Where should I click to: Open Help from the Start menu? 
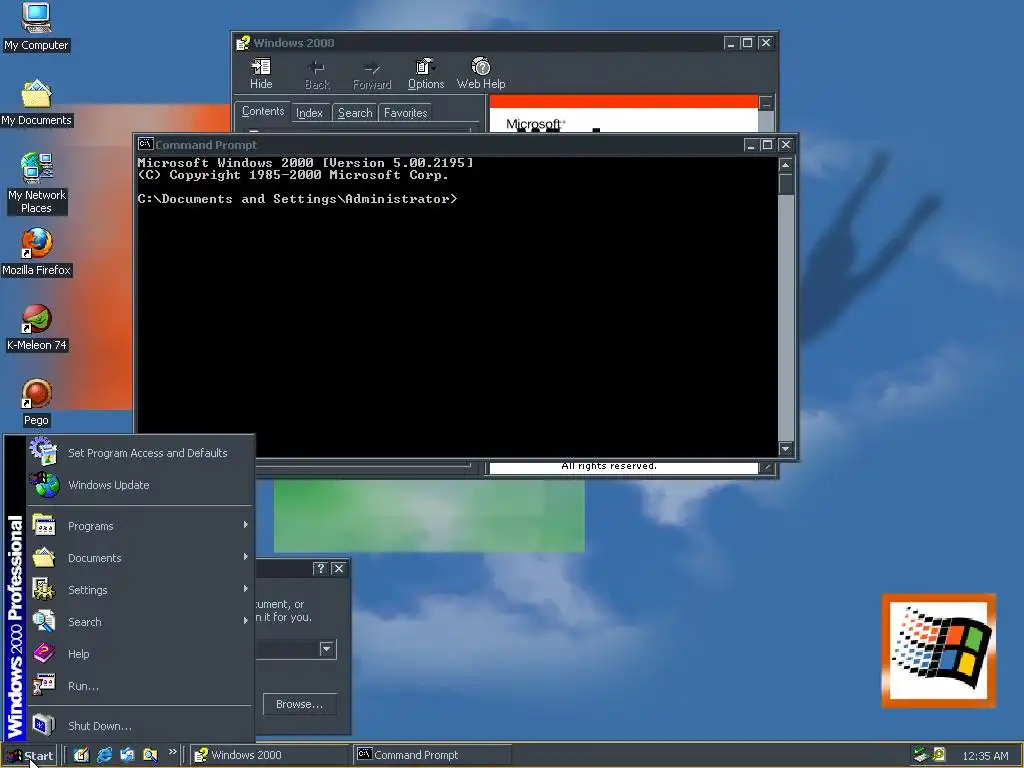(140, 654)
